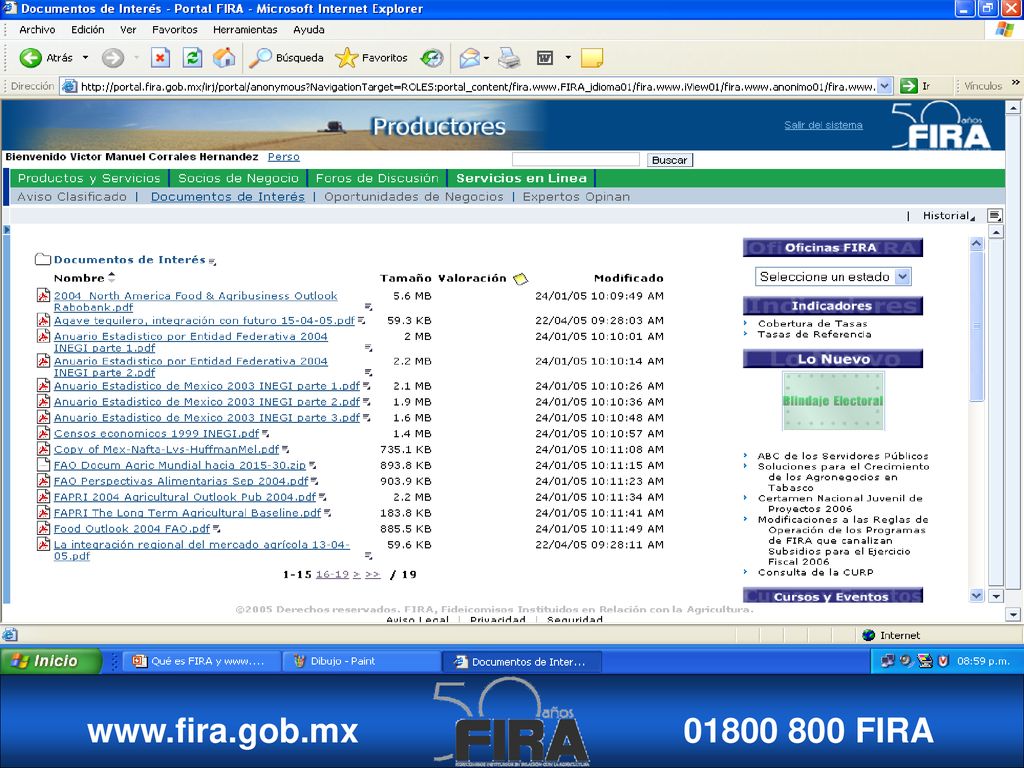Image resolution: width=1024 pixels, height=768 pixels.
Task: Open context menu arrow for Documentos de Interés folder
Action: pos(212,262)
